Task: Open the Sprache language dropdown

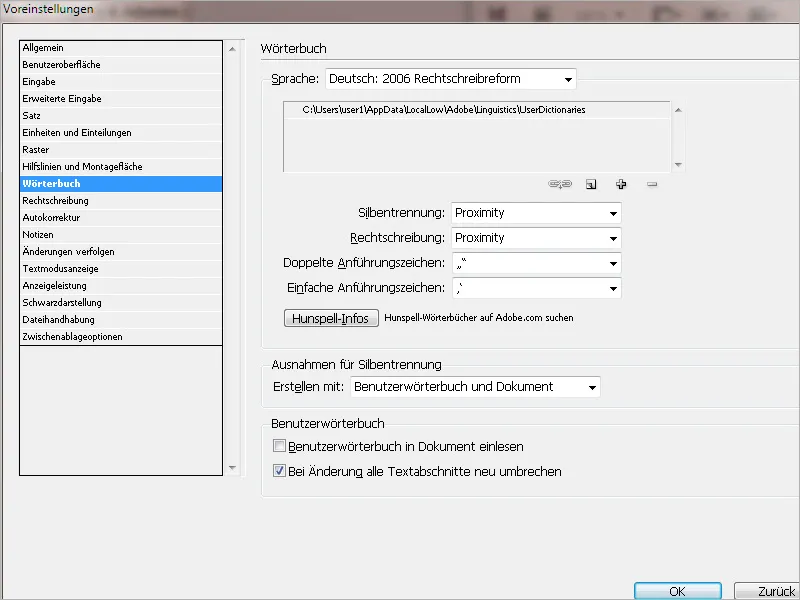Action: click(568, 79)
